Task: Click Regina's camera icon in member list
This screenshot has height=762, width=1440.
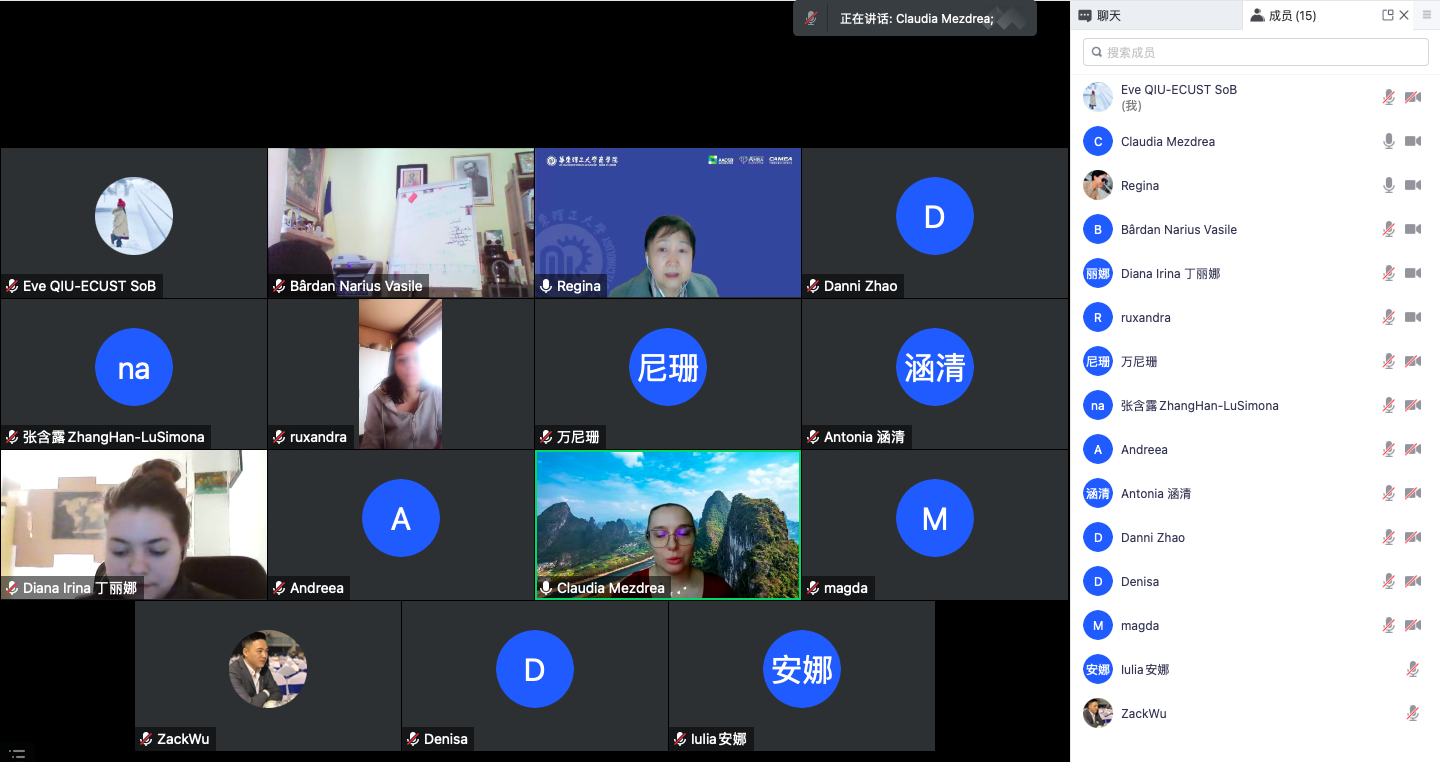Action: pos(1413,186)
